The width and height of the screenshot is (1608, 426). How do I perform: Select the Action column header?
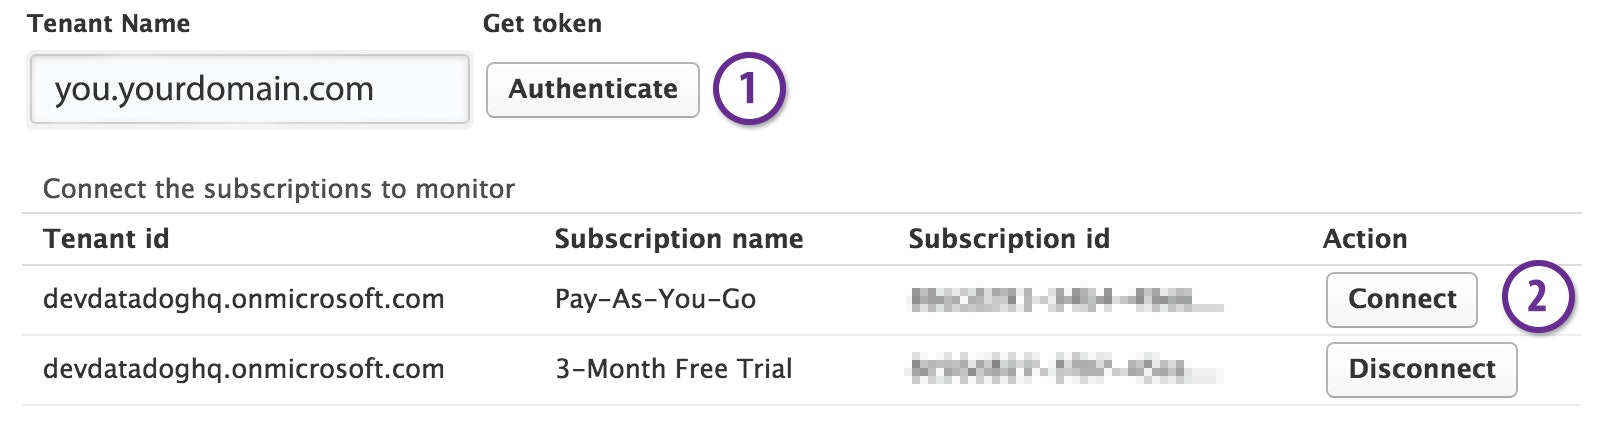pyautogui.click(x=1364, y=239)
